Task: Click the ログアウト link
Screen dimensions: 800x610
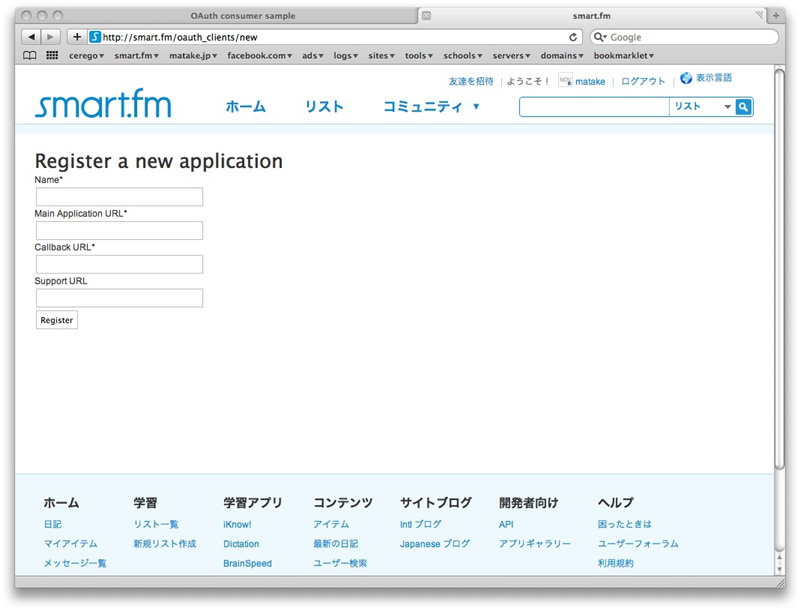Action: pyautogui.click(x=643, y=82)
